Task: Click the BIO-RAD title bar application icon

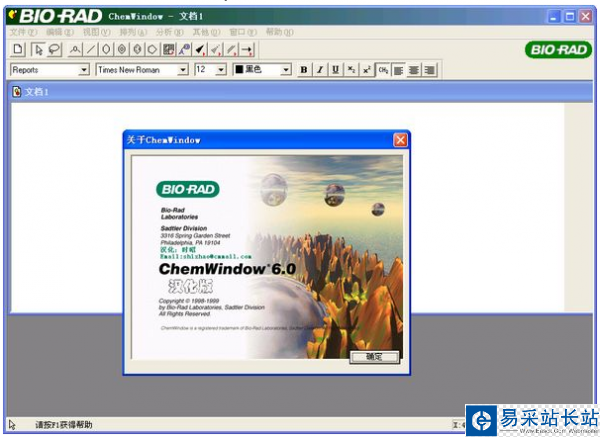Action: [x=13, y=16]
